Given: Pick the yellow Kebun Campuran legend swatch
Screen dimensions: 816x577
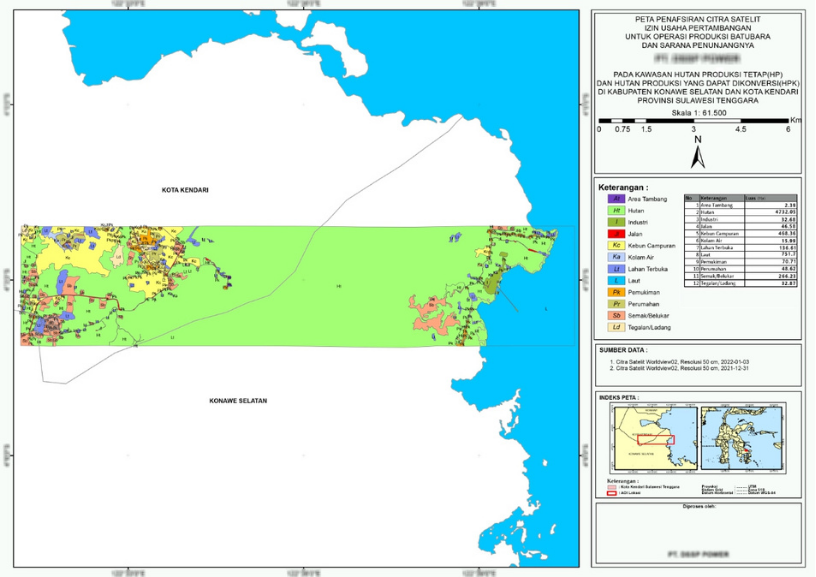Looking at the screenshot, I should click(616, 246).
